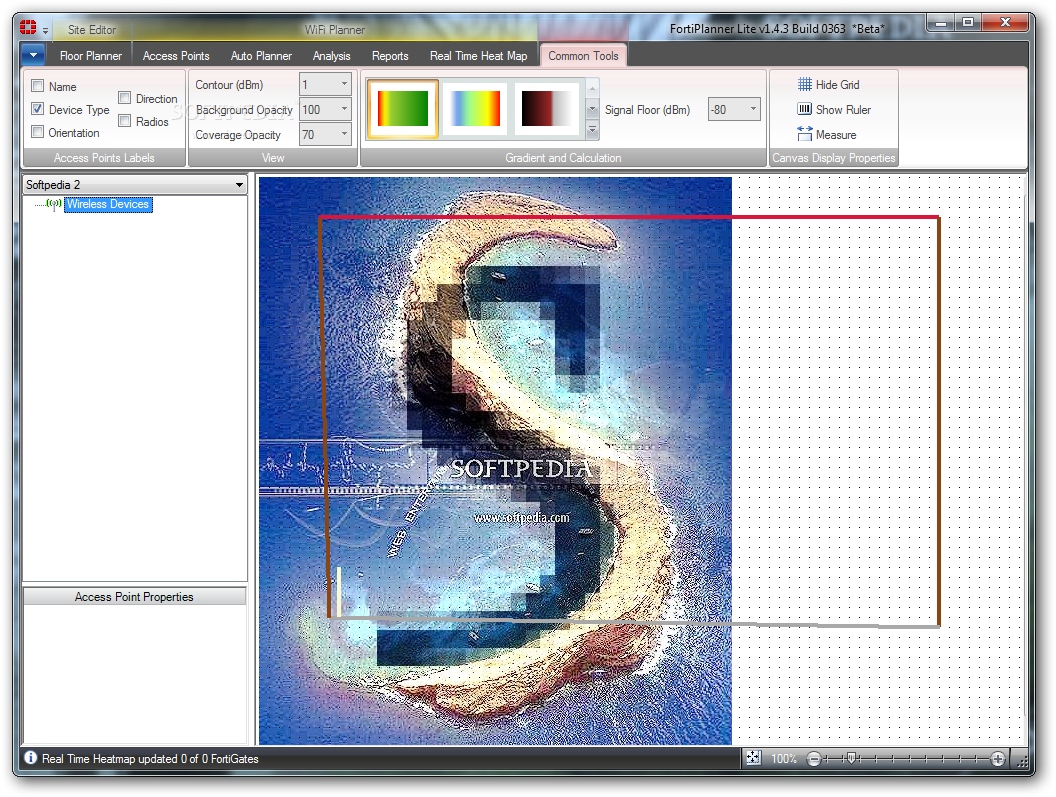Open the blue application menu button
The image size is (1056, 797).
coord(33,55)
